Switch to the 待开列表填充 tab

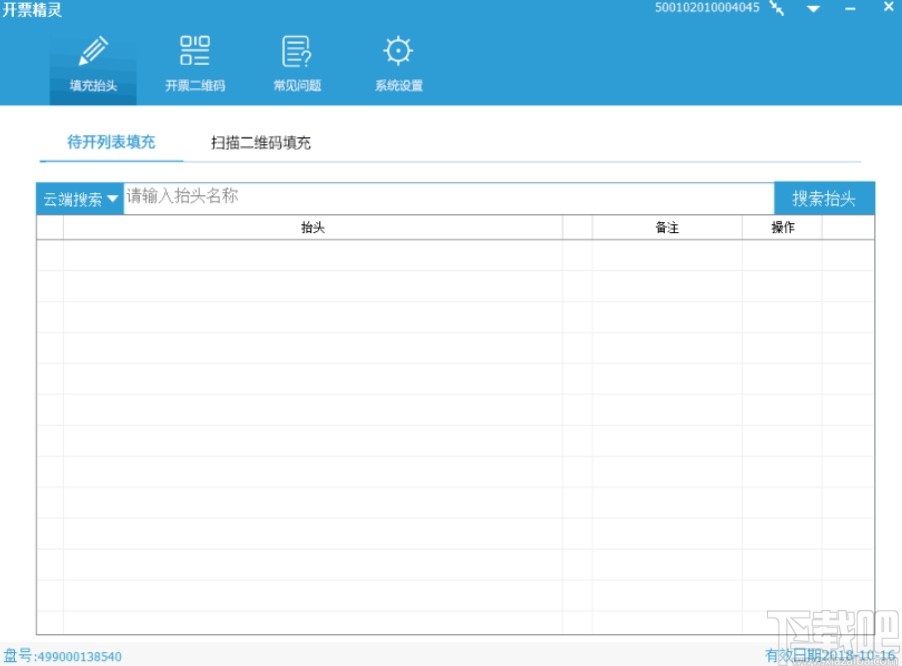(111, 142)
